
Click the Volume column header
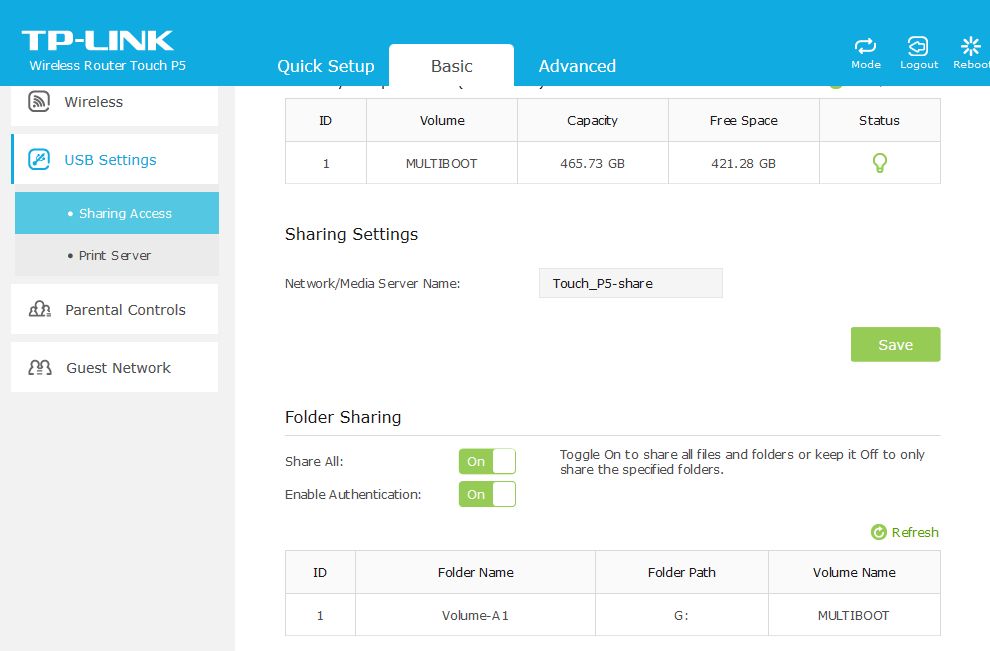(442, 120)
